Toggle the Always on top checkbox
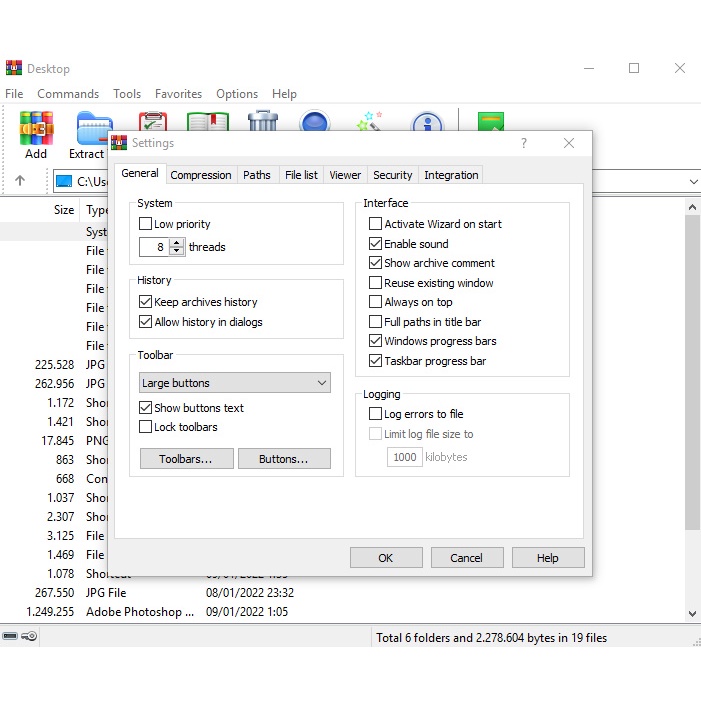701x701 pixels. [376, 302]
